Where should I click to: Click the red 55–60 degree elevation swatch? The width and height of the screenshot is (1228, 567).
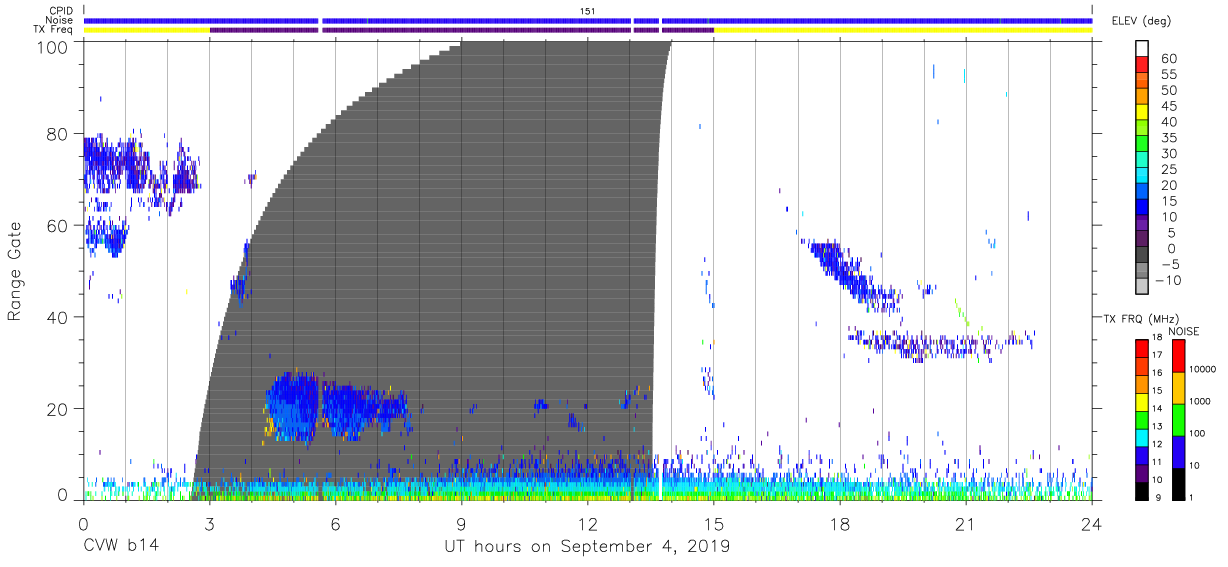point(1142,64)
